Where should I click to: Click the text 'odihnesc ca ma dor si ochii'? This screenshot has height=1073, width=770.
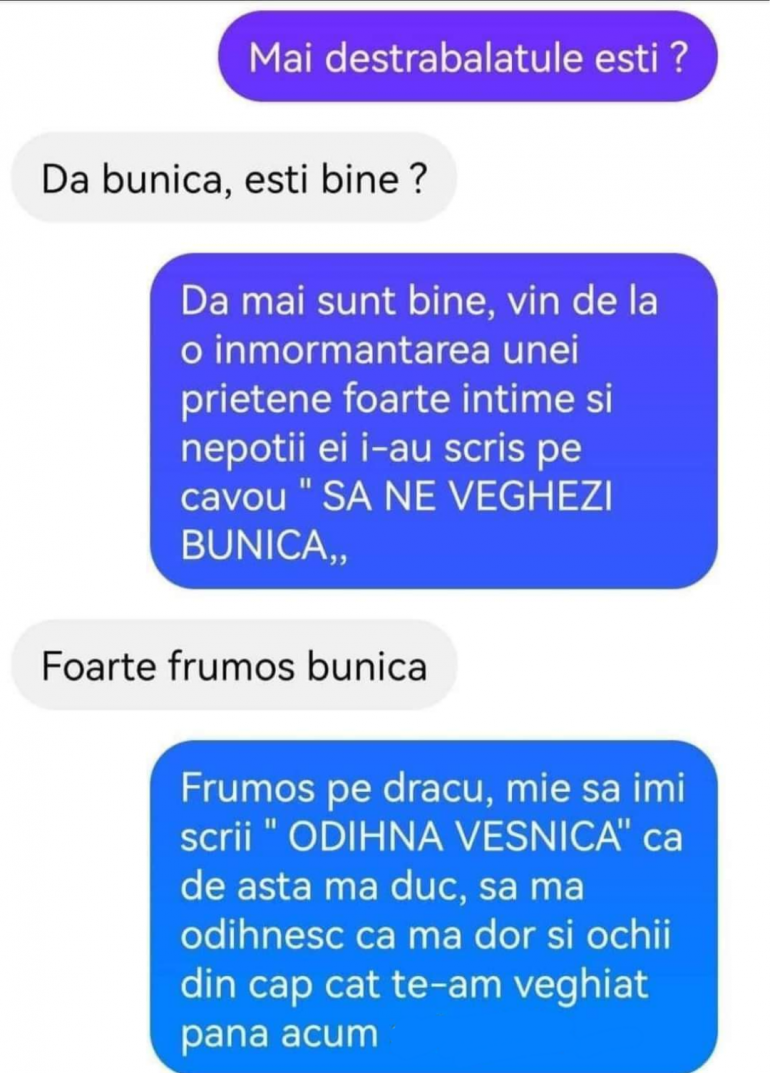coord(426,935)
